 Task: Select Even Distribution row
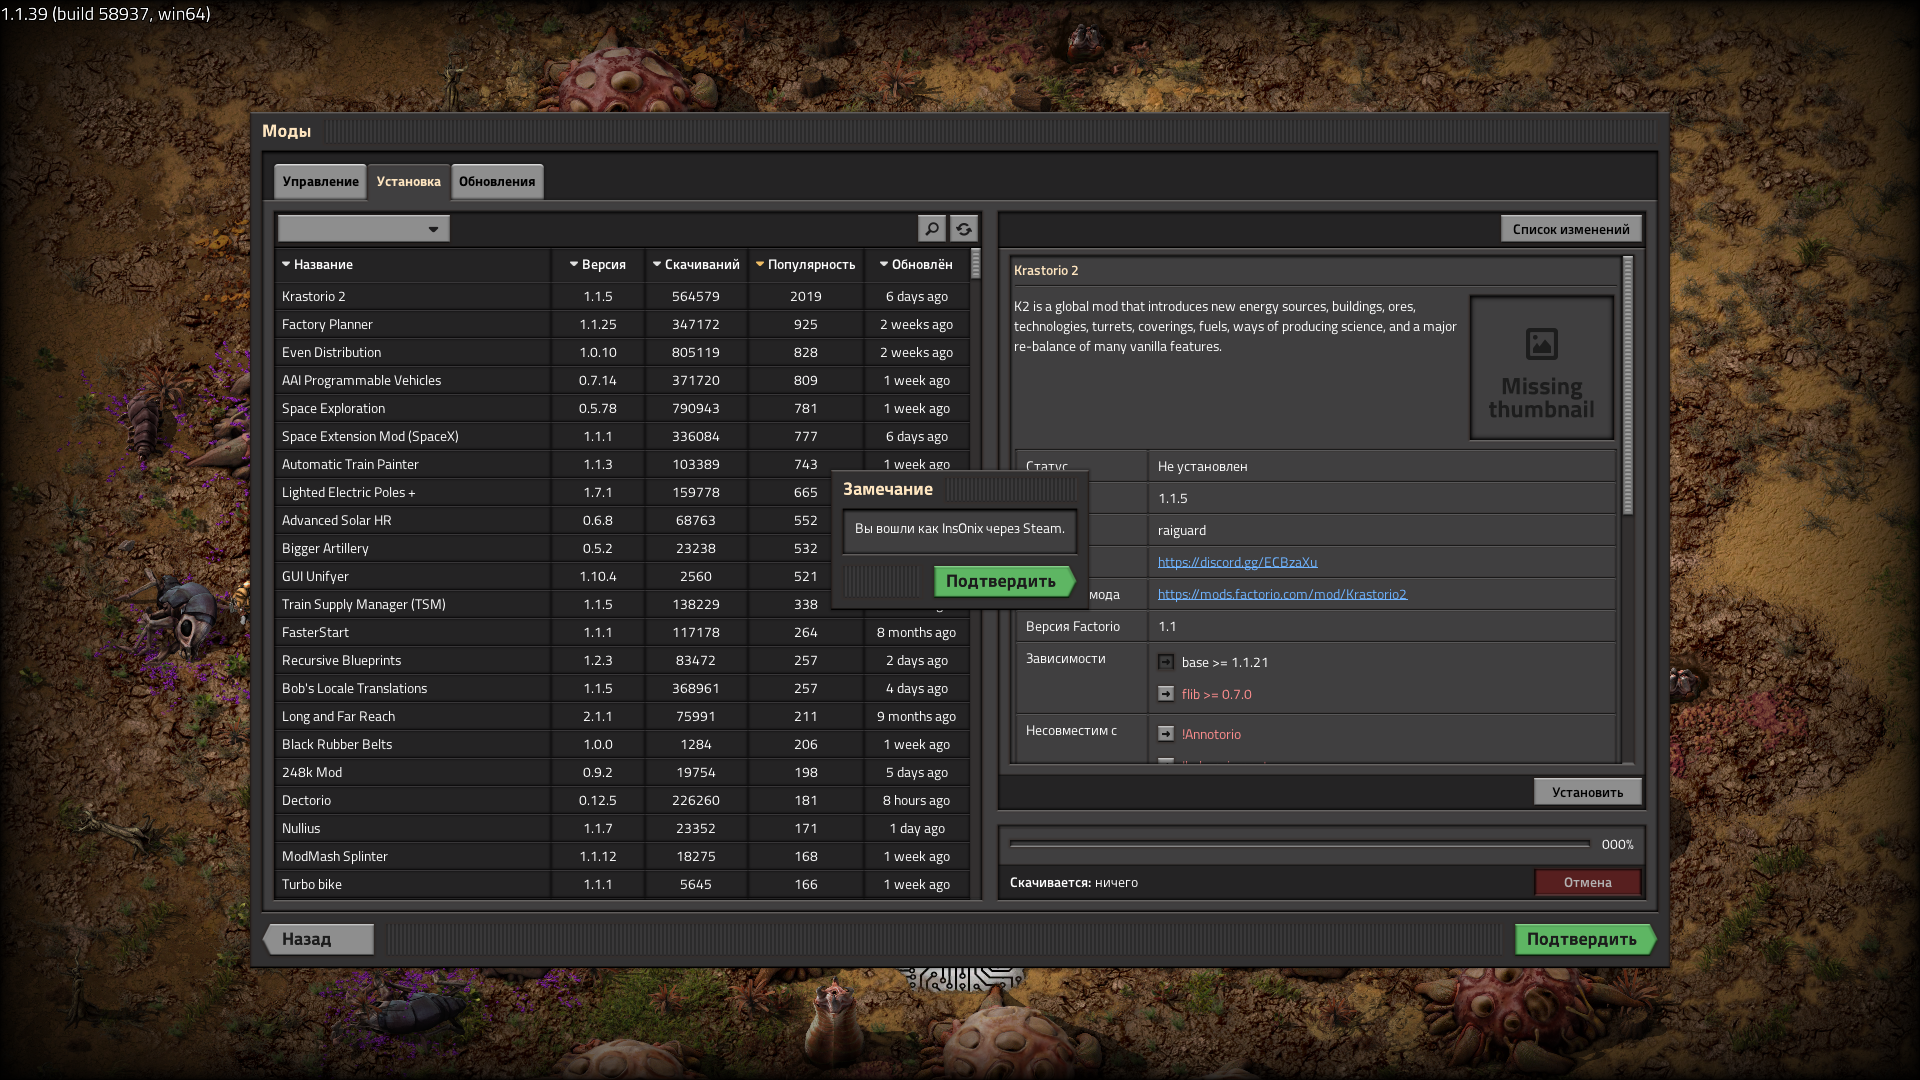point(622,352)
